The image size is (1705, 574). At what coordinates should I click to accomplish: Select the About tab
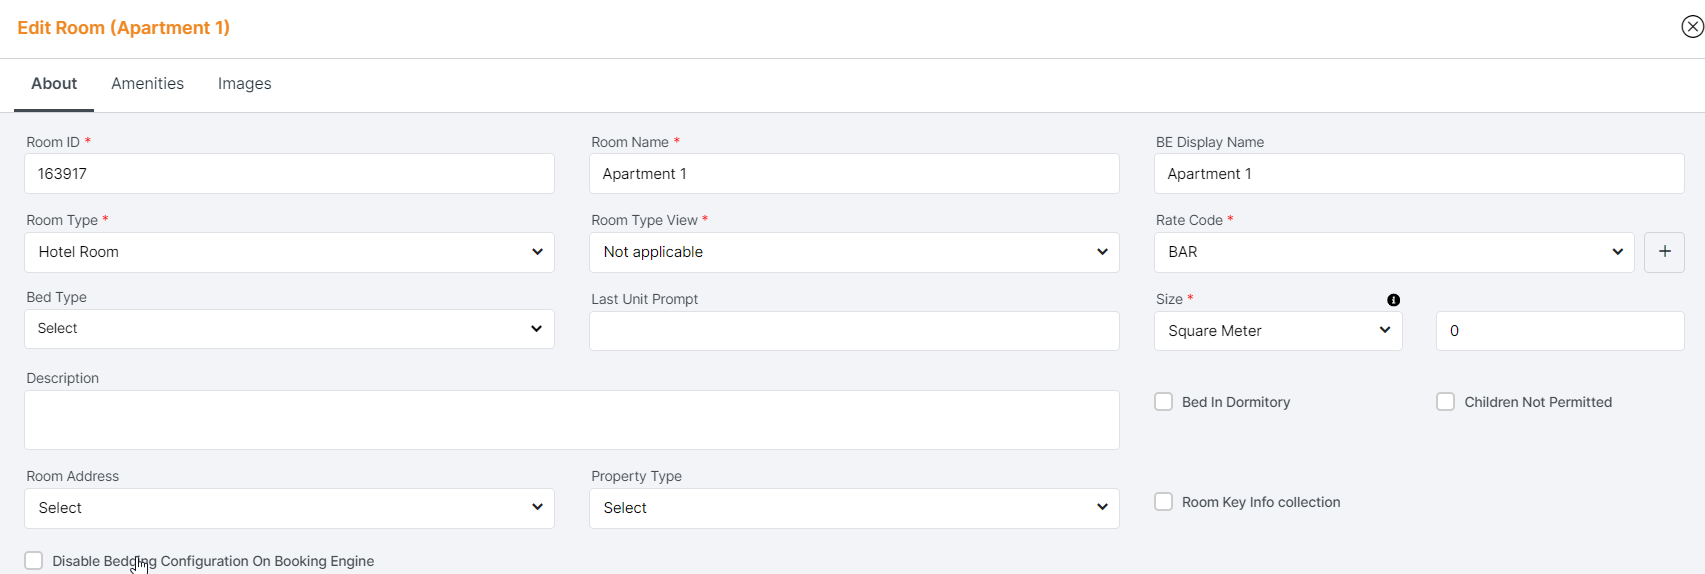54,84
